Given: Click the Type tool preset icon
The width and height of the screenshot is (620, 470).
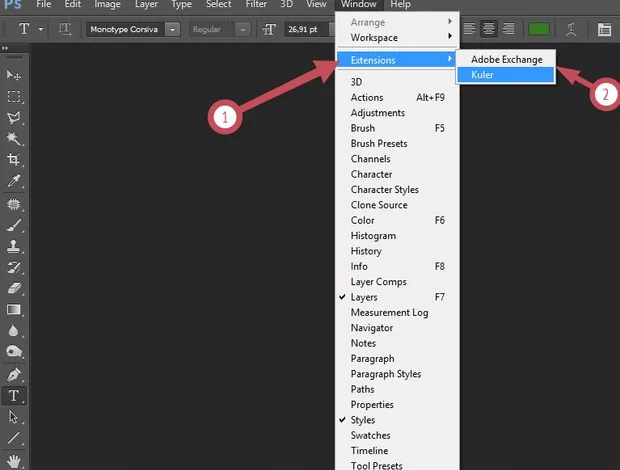Looking at the screenshot, I should click(24, 29).
